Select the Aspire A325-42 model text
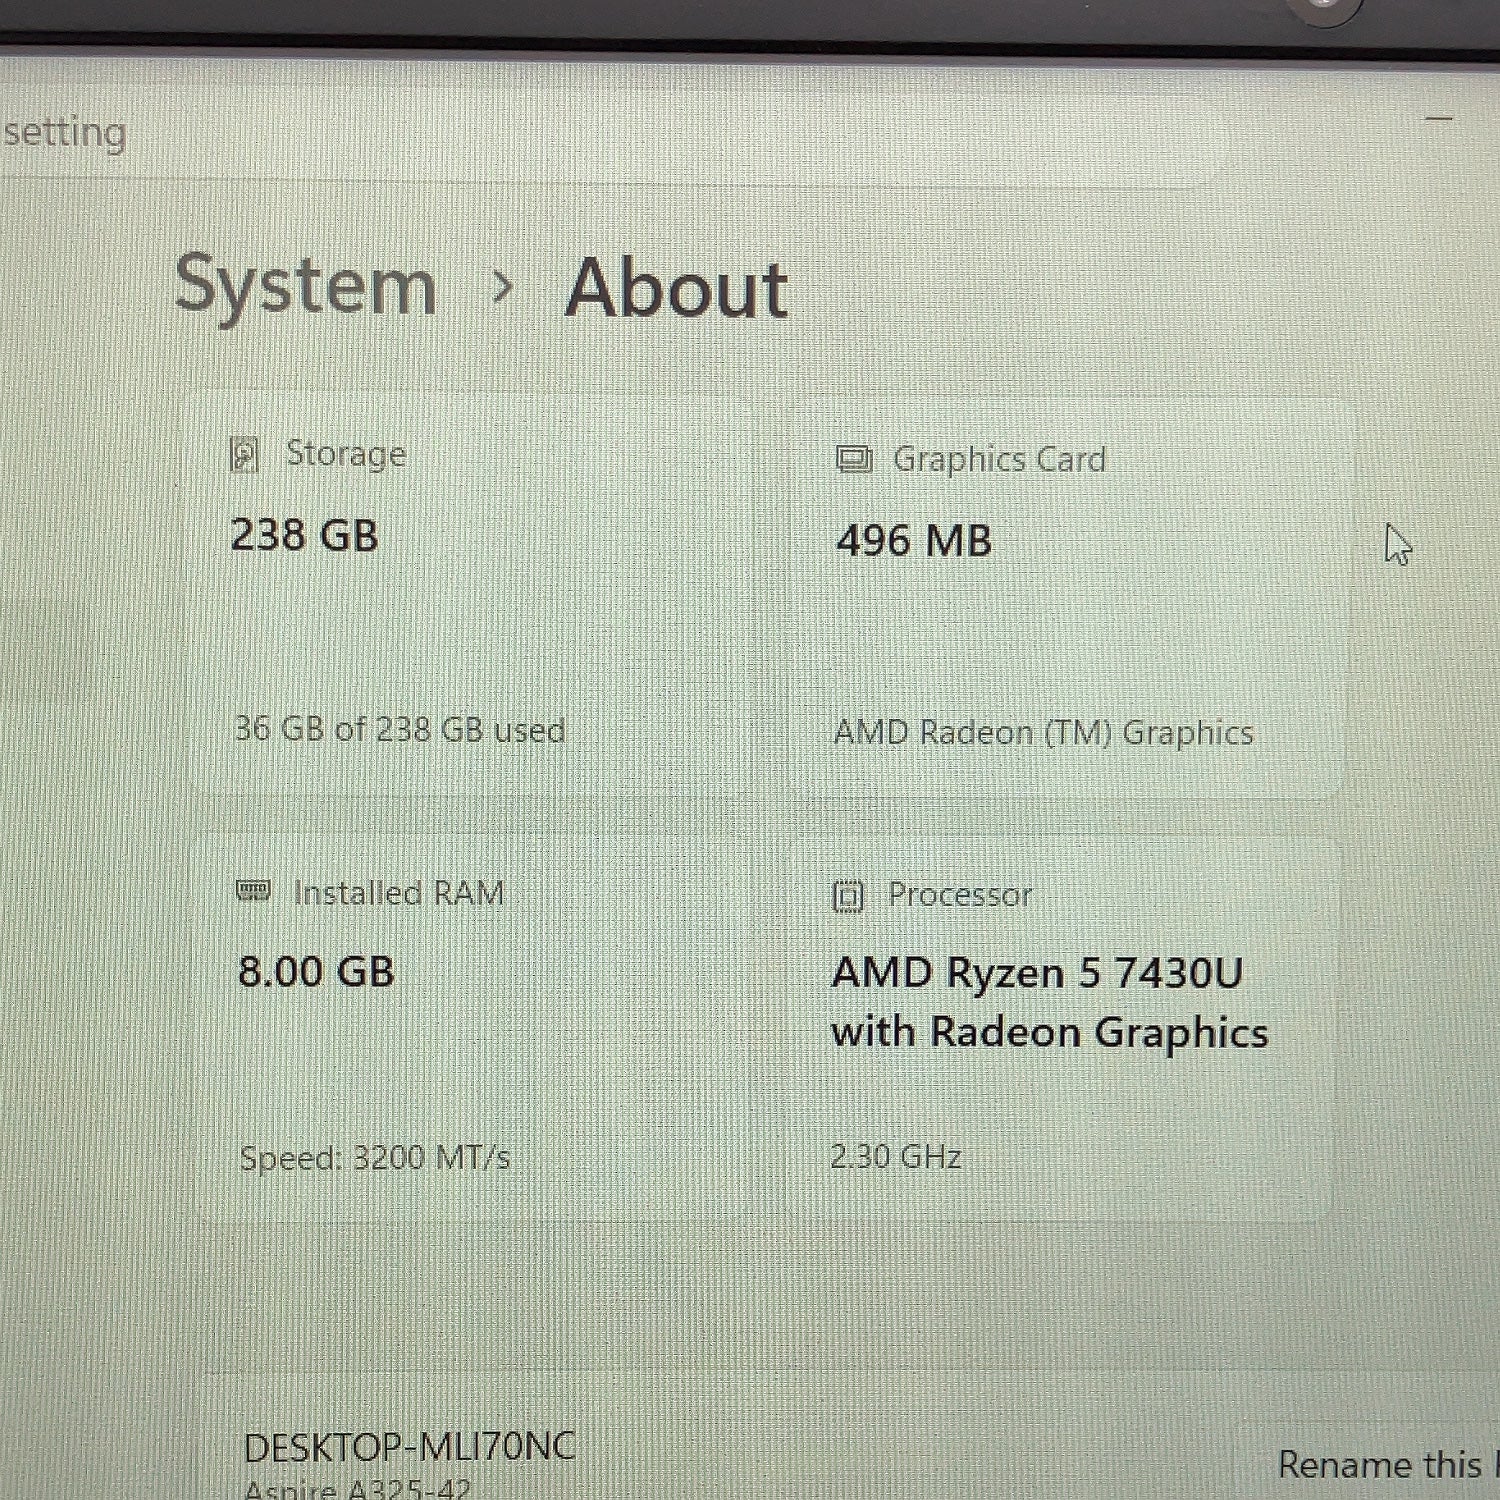 pyautogui.click(x=357, y=1490)
